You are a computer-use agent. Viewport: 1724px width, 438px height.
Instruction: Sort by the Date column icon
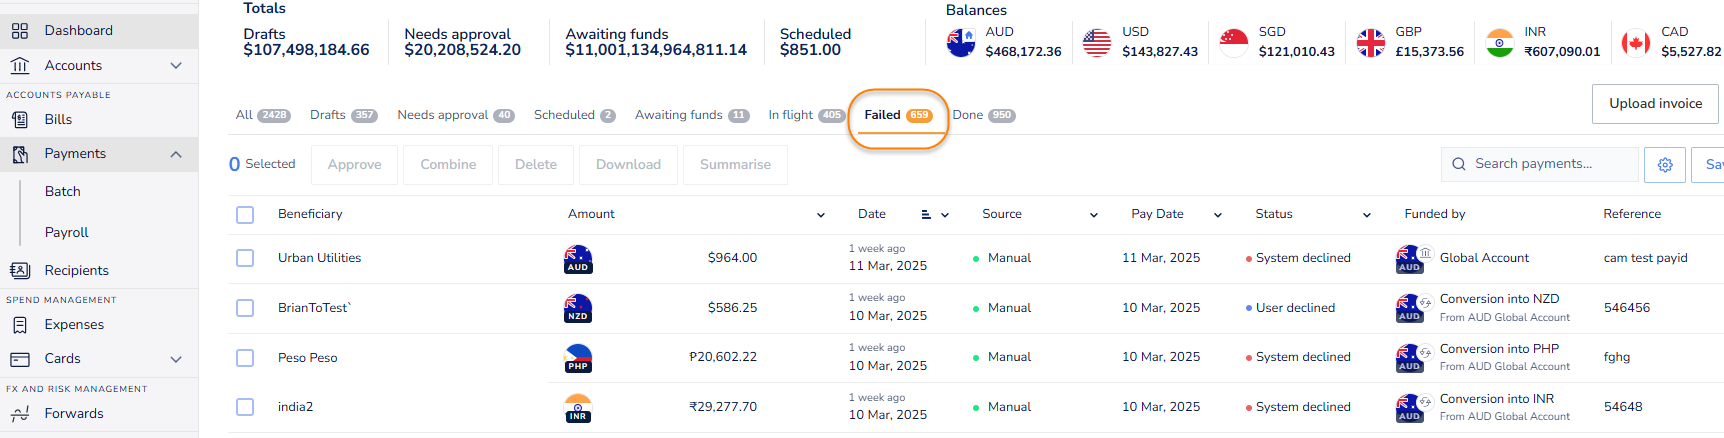click(x=926, y=215)
